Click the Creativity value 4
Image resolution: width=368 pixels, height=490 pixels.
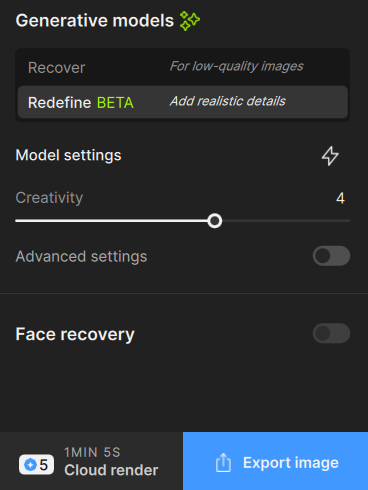[x=340, y=198]
